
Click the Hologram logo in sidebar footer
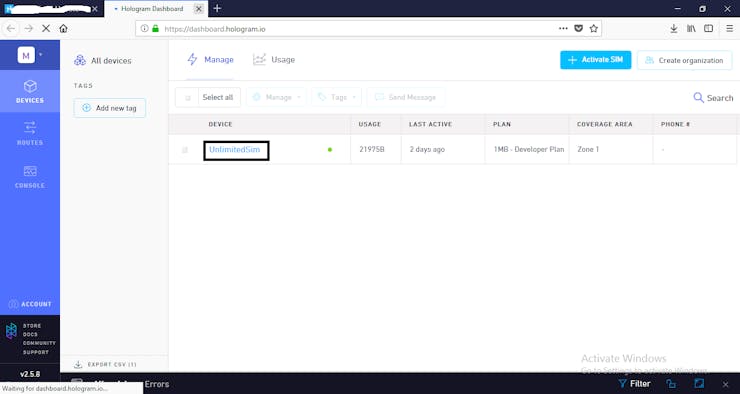click(11, 331)
